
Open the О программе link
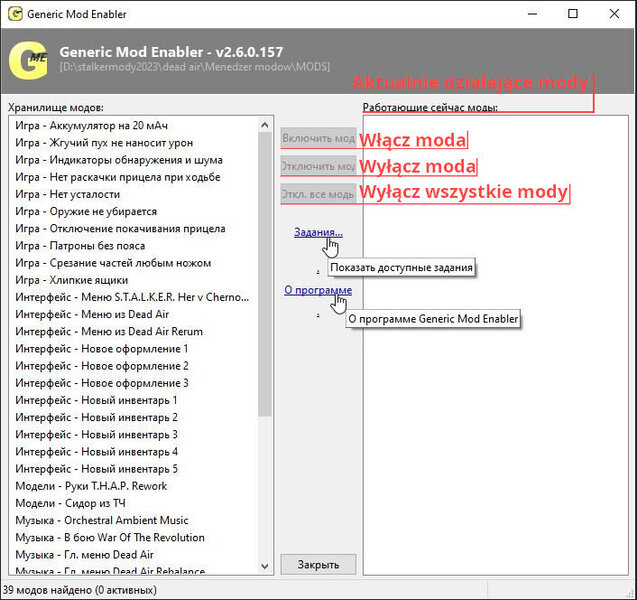tap(317, 290)
